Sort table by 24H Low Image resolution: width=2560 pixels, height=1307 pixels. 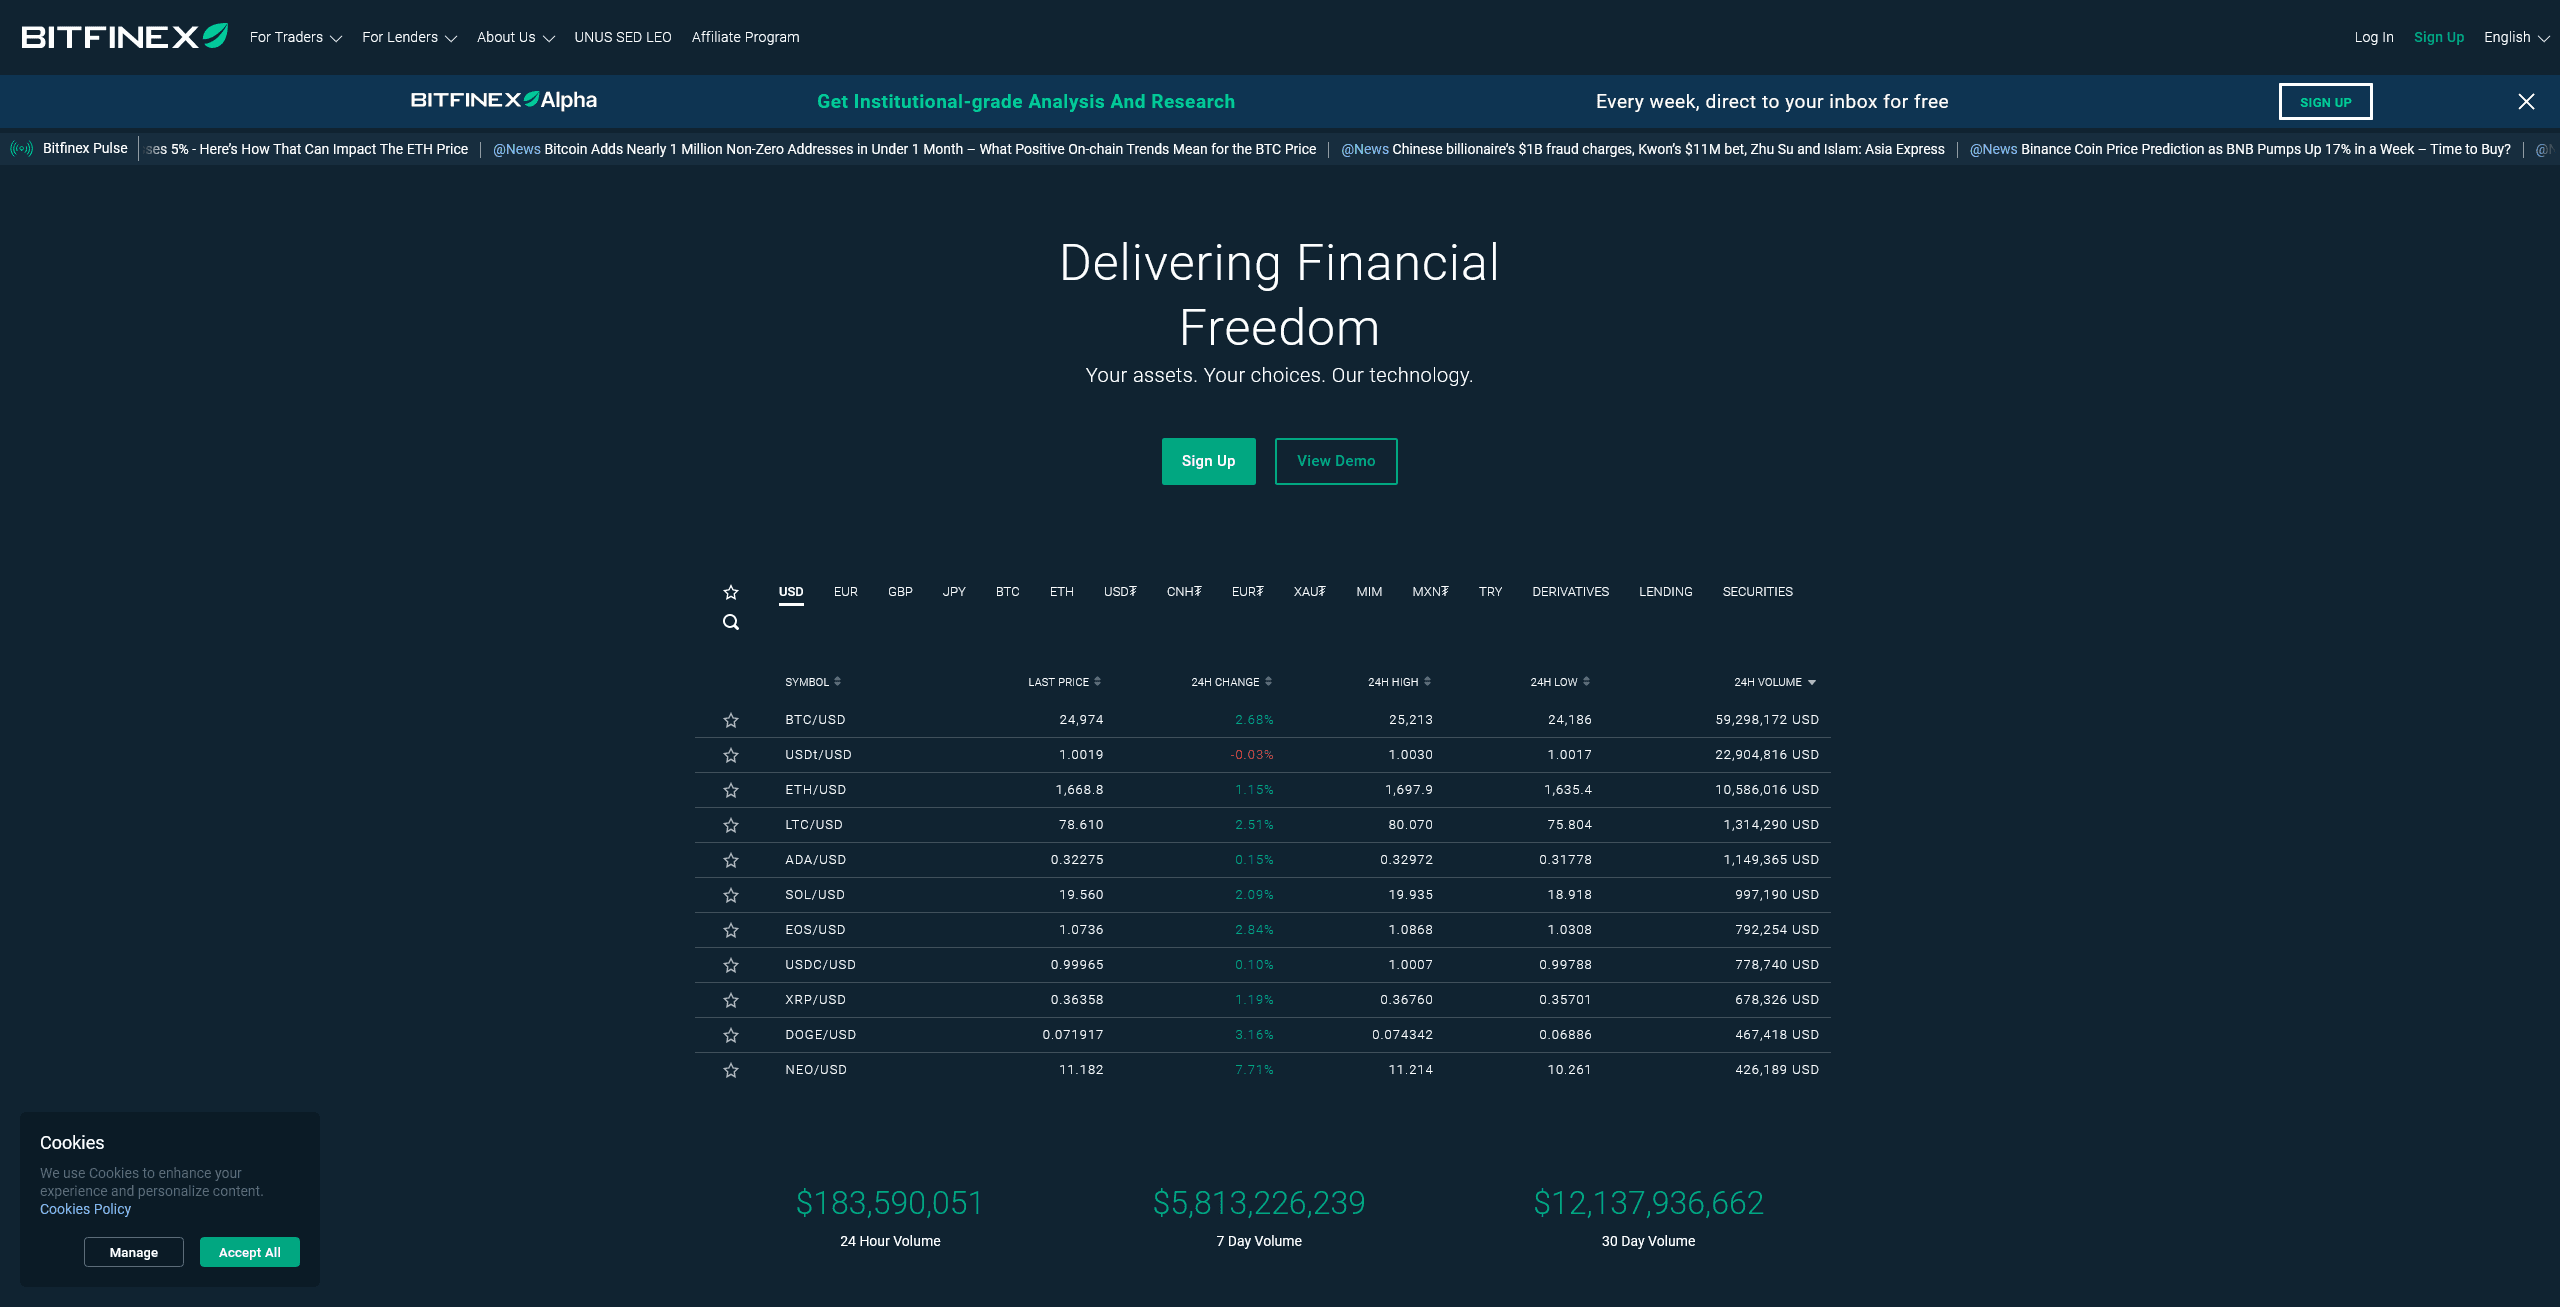click(1560, 682)
